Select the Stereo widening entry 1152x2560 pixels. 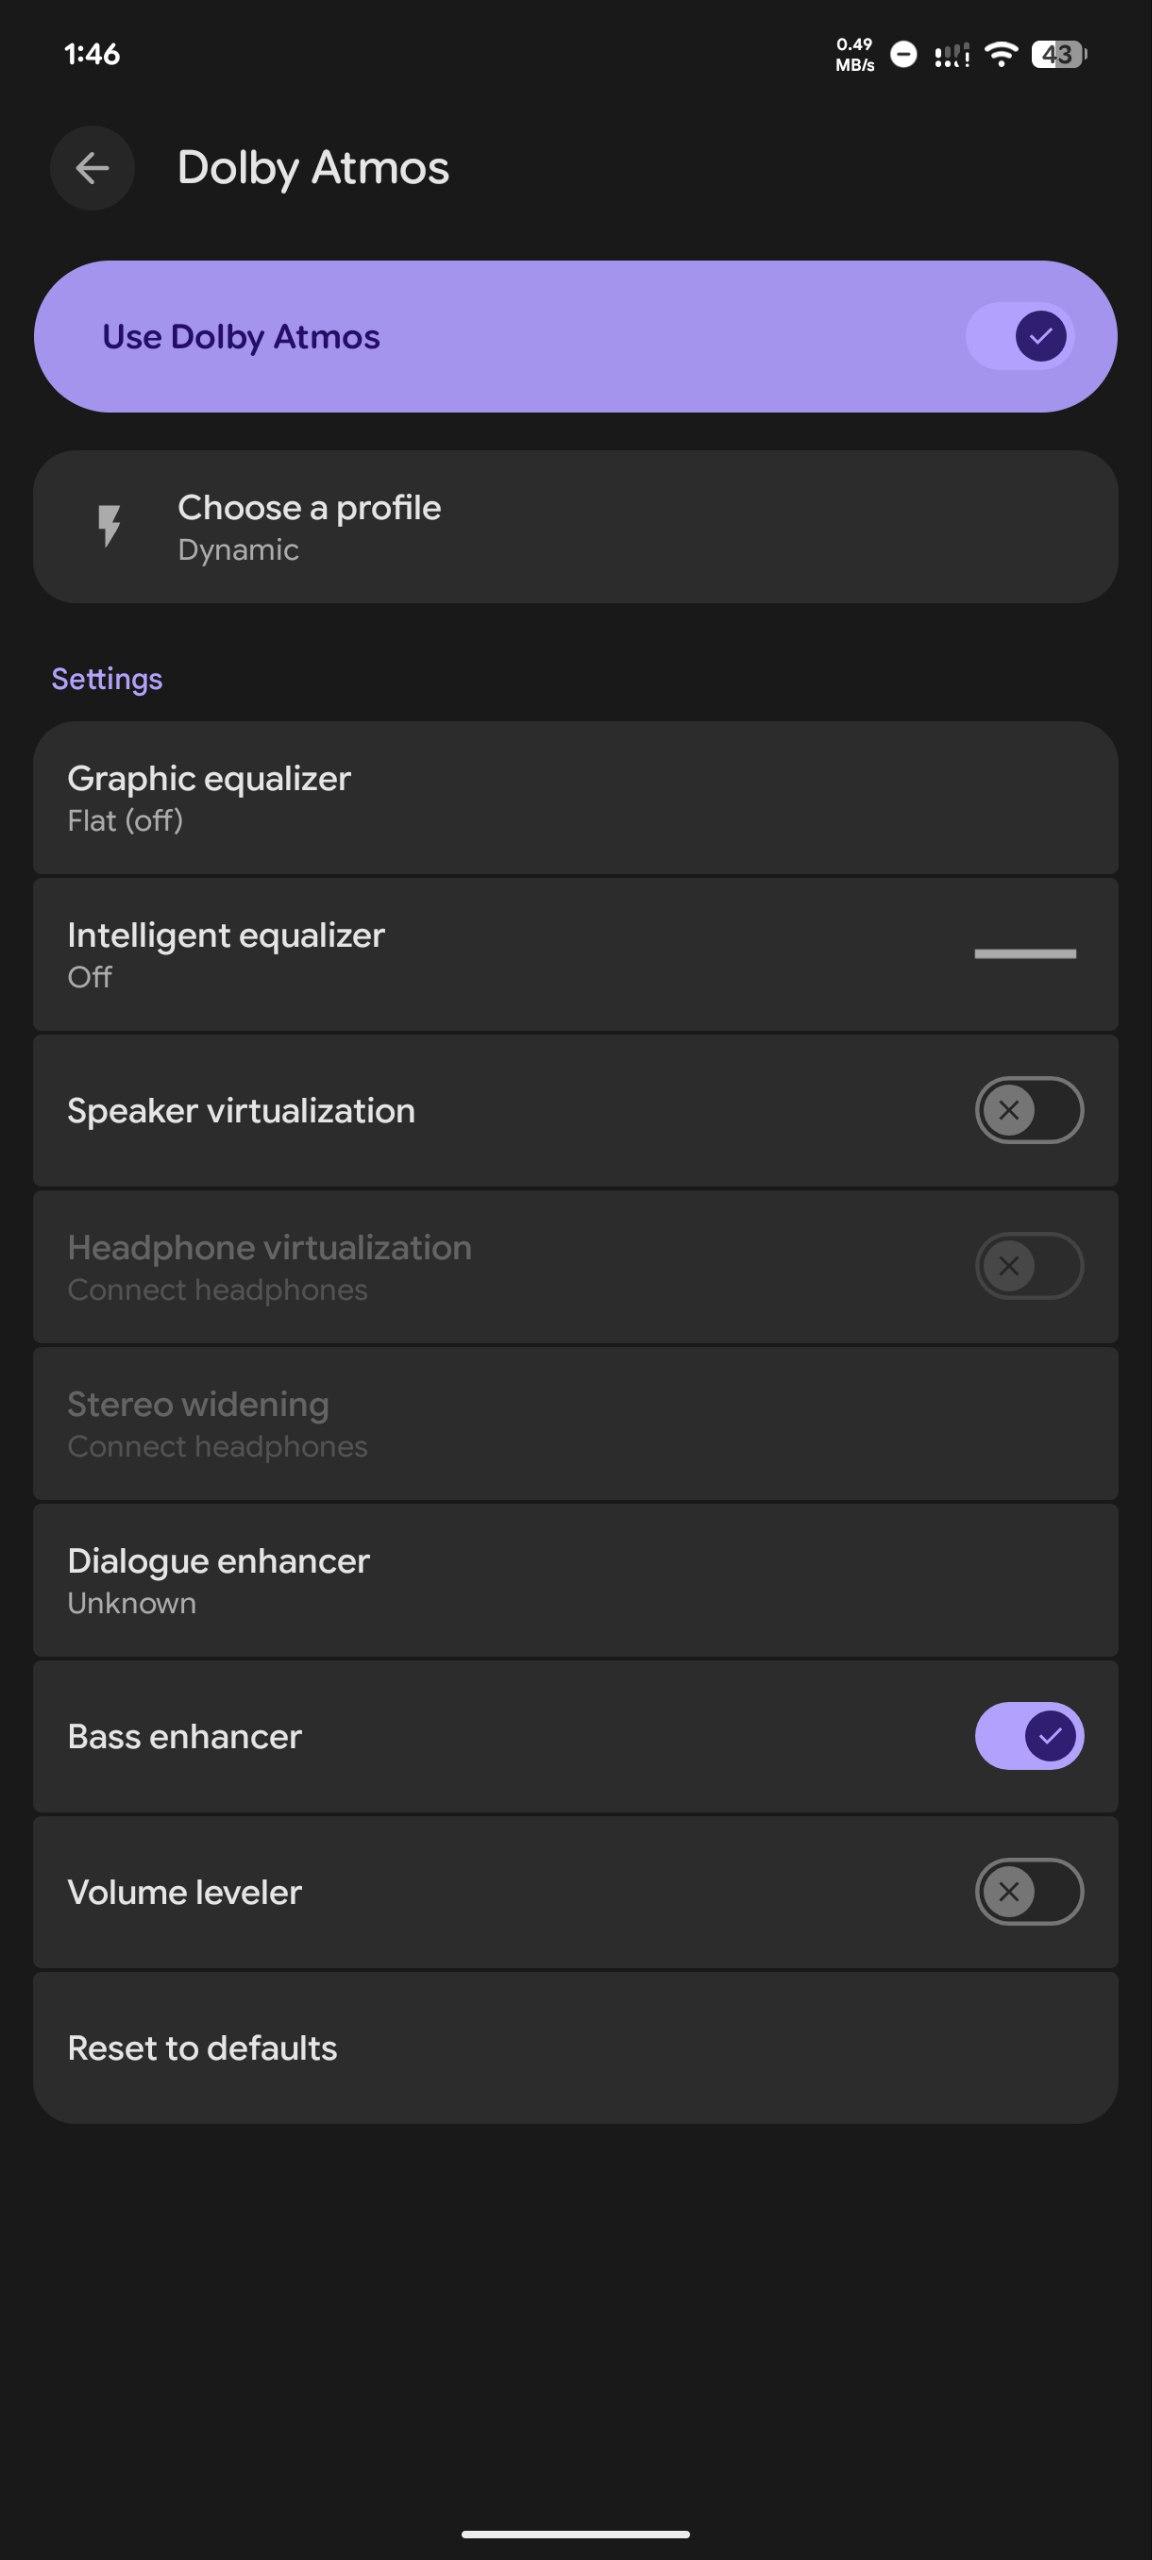point(575,1424)
